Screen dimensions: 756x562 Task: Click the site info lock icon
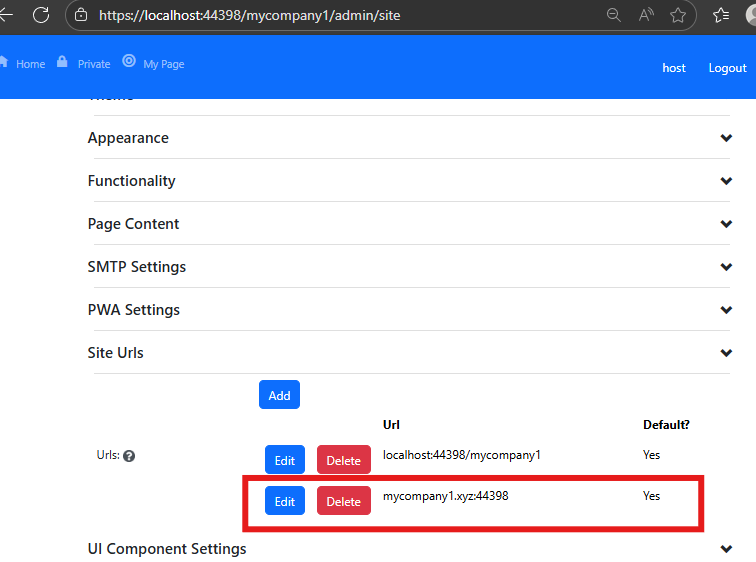[x=81, y=15]
